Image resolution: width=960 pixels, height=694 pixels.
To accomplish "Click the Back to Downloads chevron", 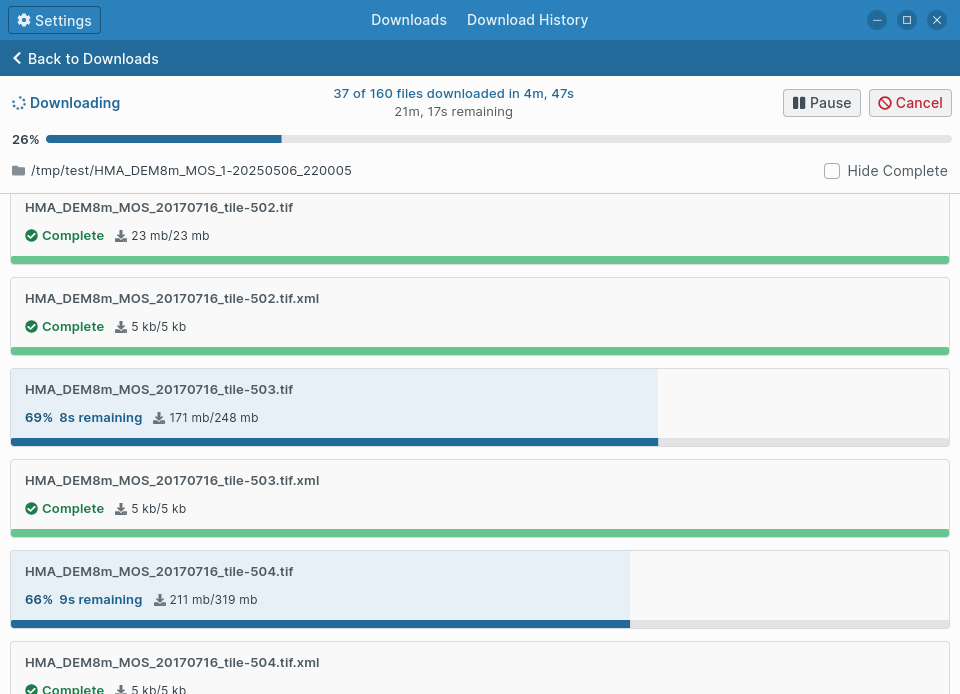I will pyautogui.click(x=17, y=59).
